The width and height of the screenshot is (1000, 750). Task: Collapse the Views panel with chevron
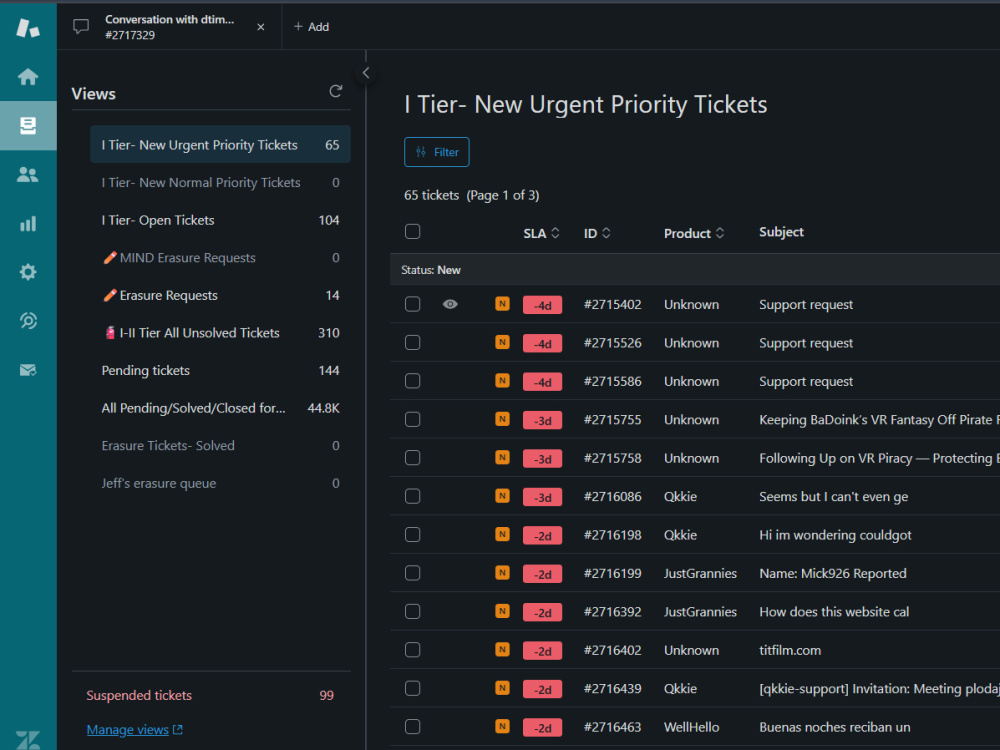click(x=365, y=73)
